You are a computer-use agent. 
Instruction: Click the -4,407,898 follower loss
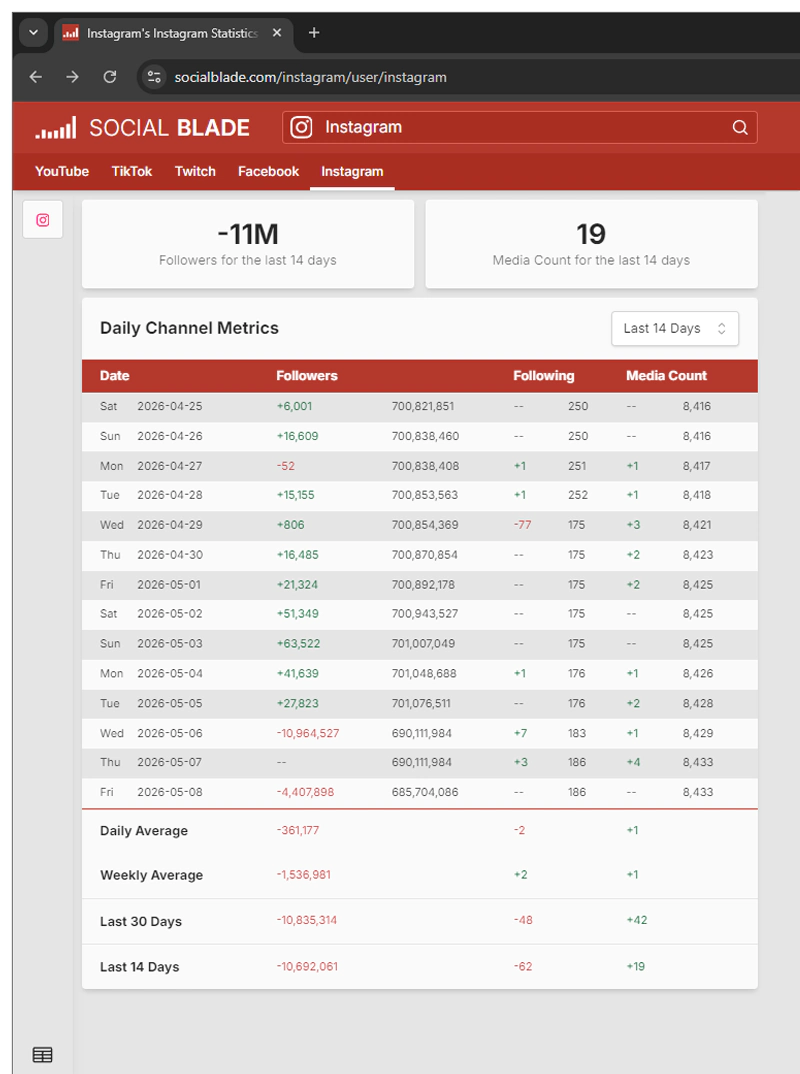(x=305, y=792)
